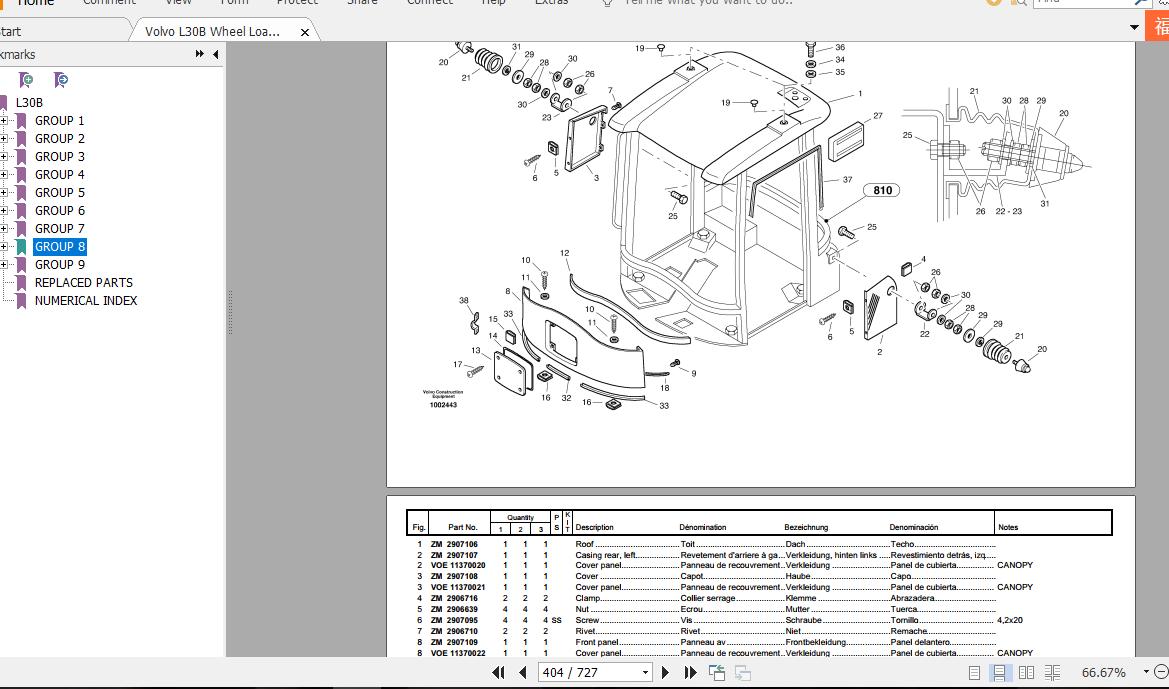
Task: Expand the GROUP 4 bookmark
Action: [x=4, y=174]
